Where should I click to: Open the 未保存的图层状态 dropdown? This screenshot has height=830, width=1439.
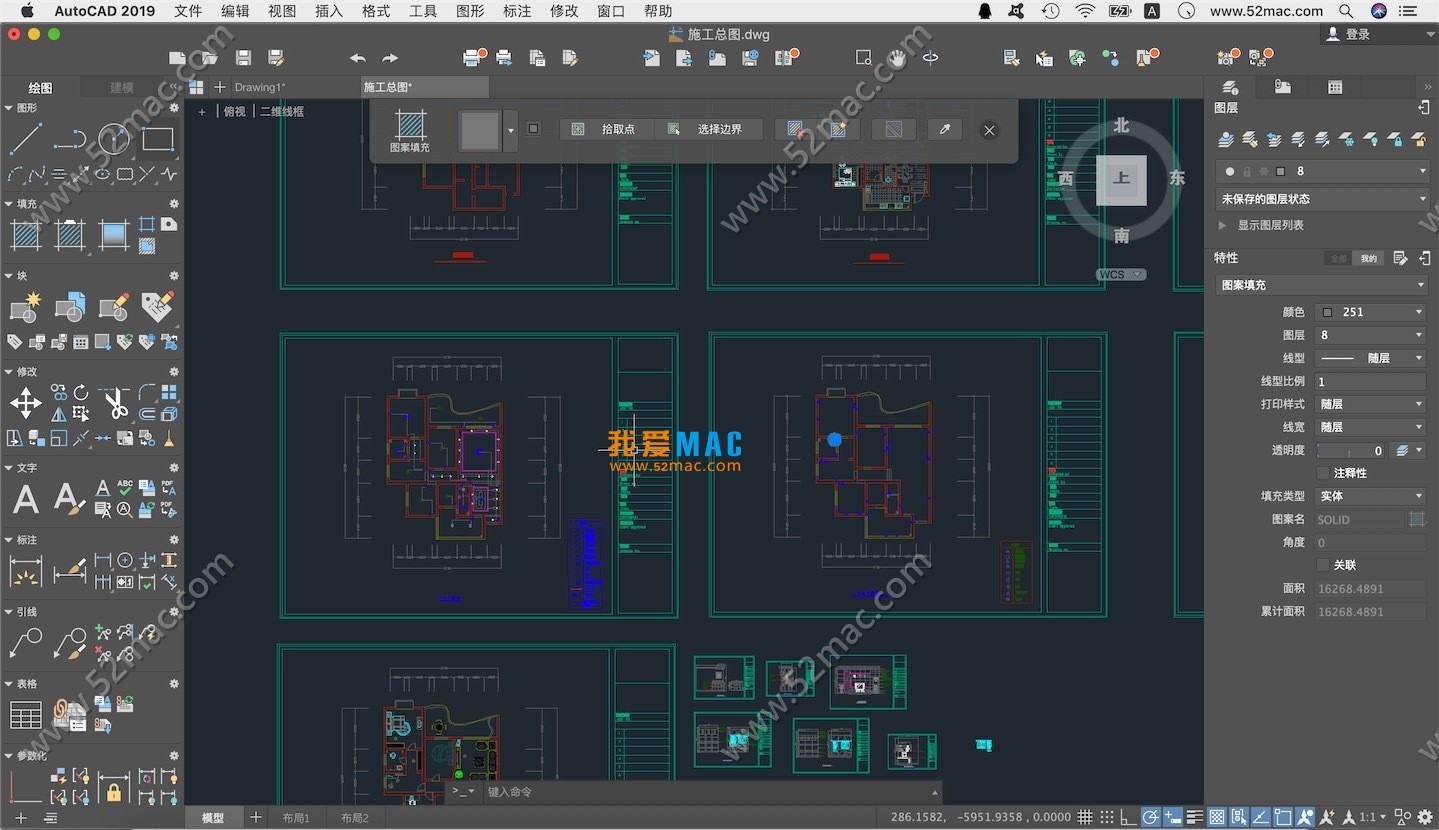[1321, 199]
